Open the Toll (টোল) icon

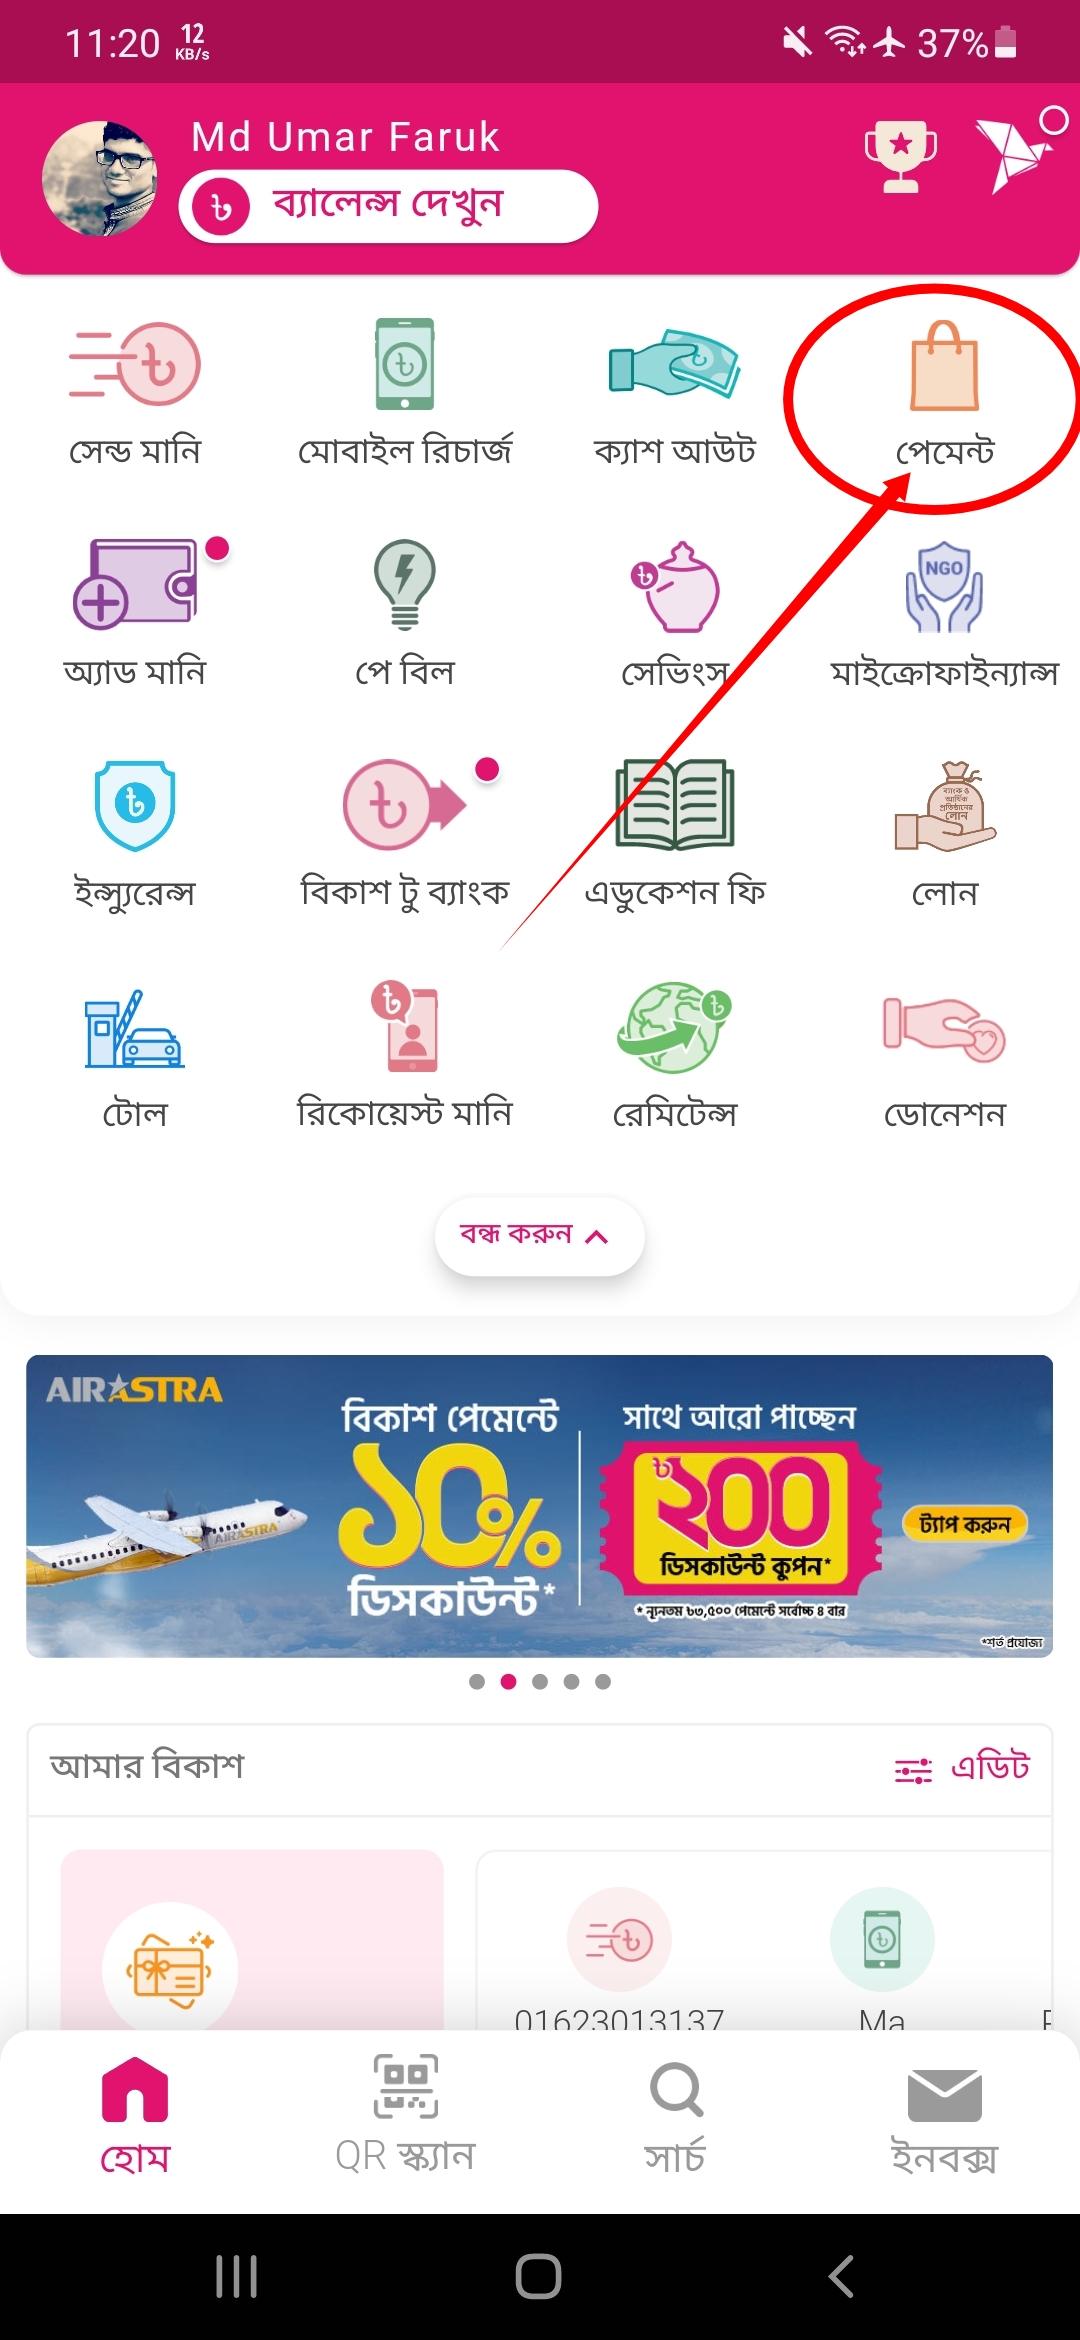point(135,1028)
